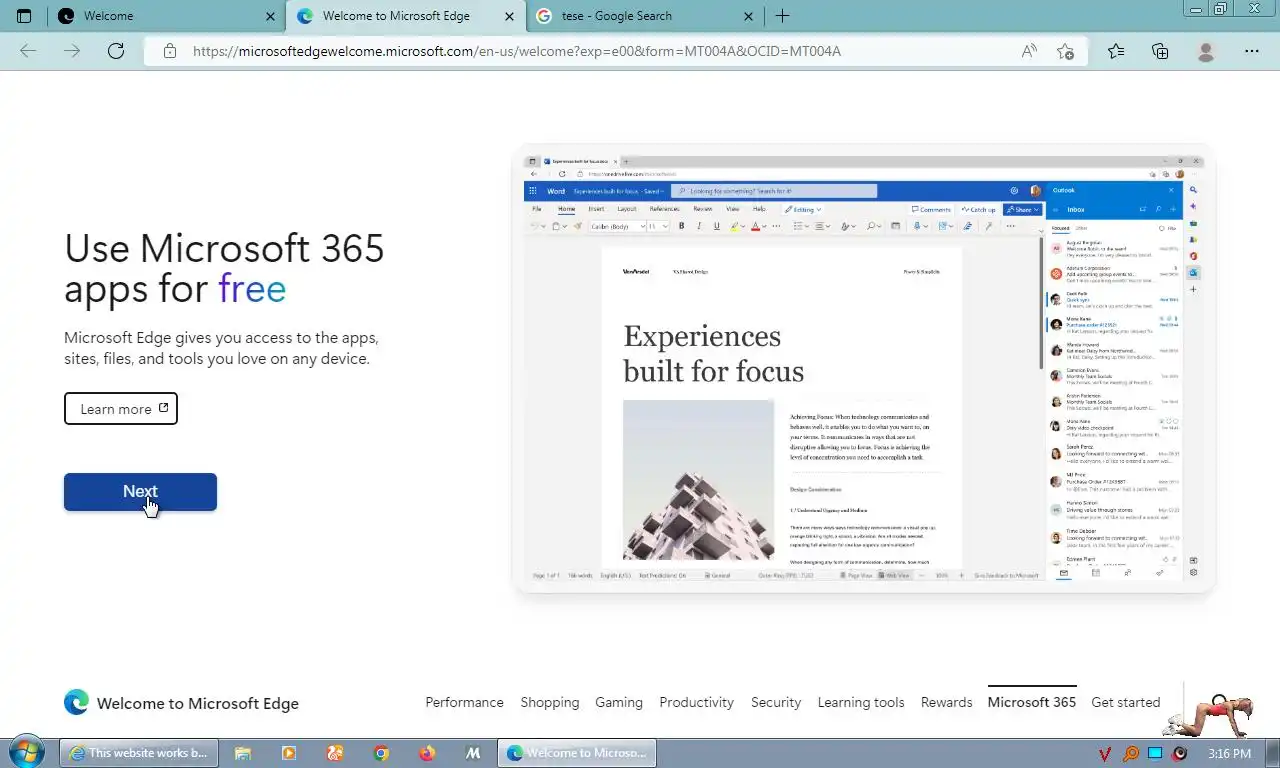
Task: Open the 'Productivity' section
Action: [697, 702]
